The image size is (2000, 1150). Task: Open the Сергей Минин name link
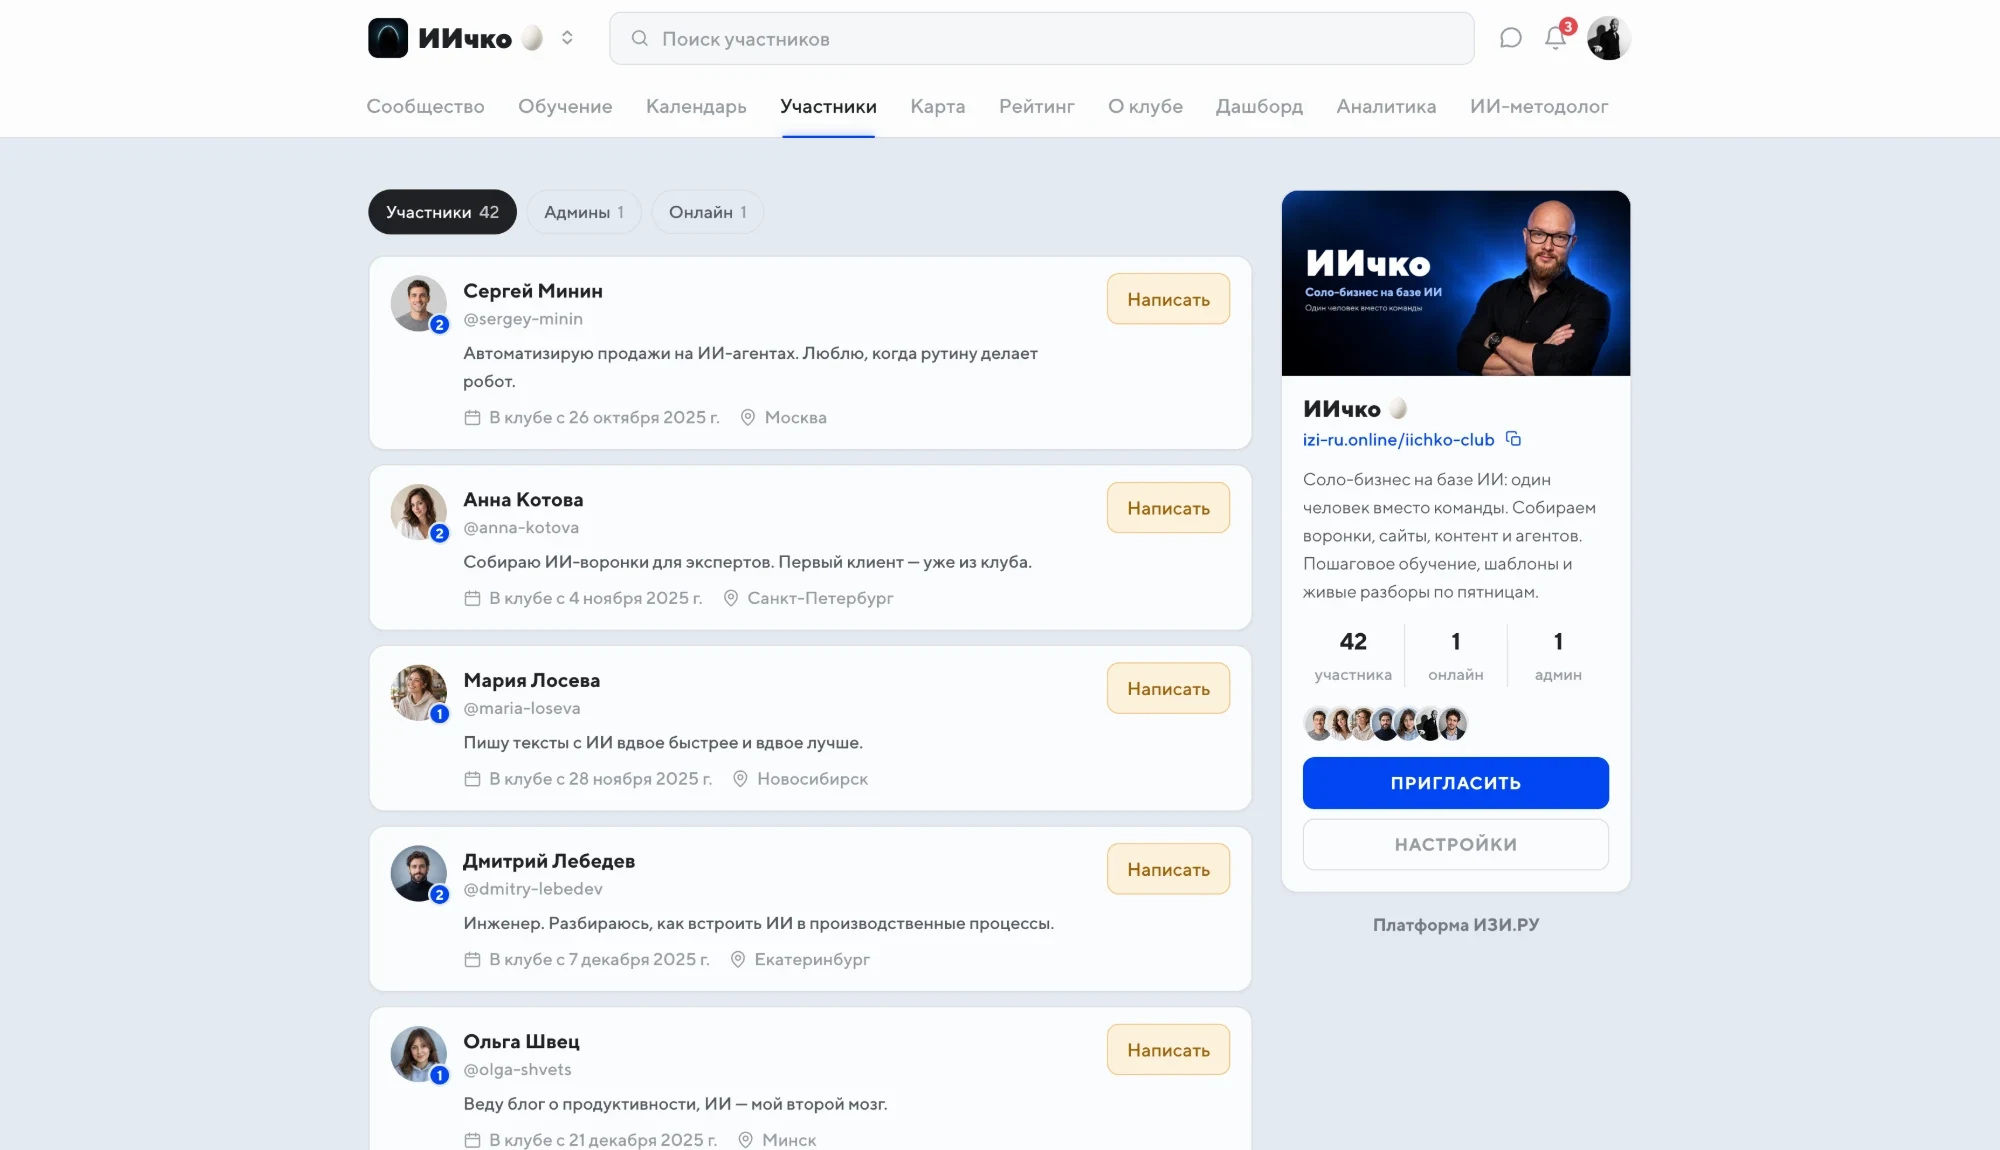tap(533, 291)
